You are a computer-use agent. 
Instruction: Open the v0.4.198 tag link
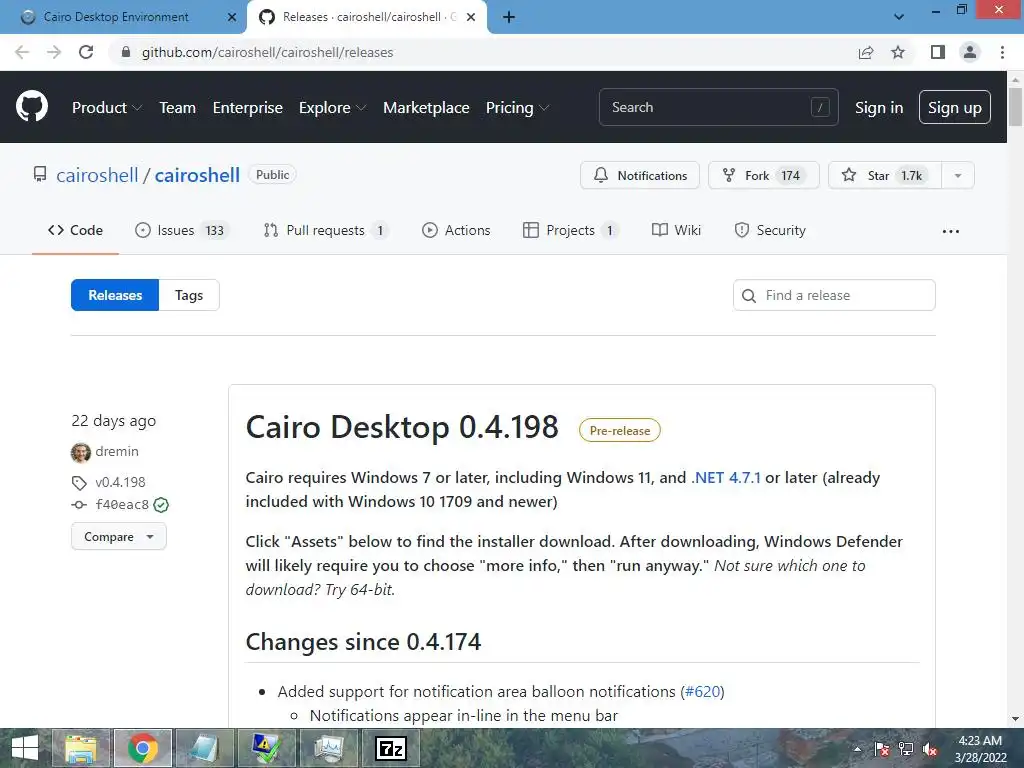click(x=120, y=483)
